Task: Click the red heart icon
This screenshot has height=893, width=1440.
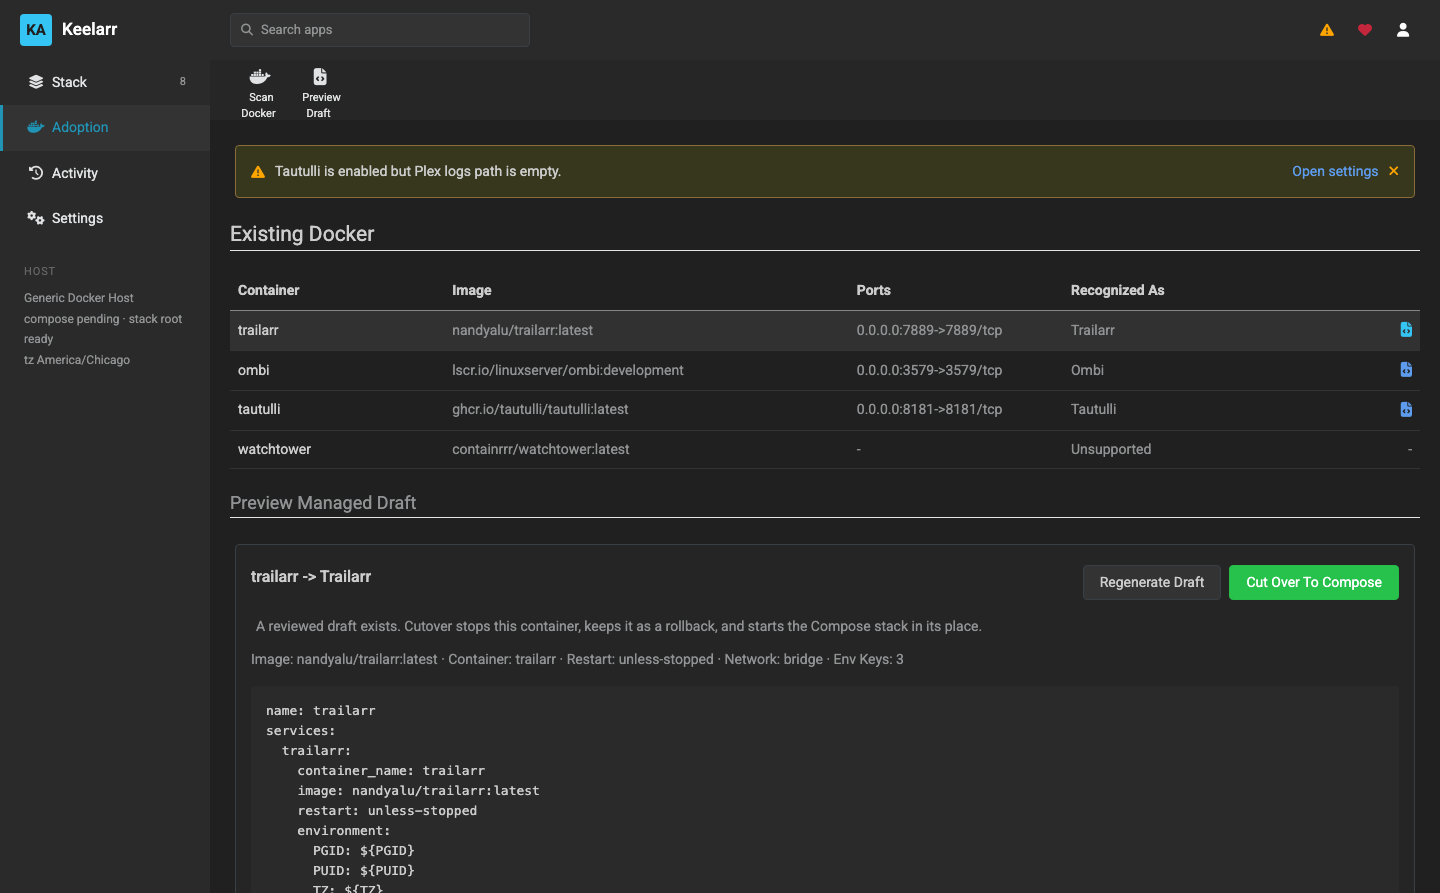Action: 1365,30
